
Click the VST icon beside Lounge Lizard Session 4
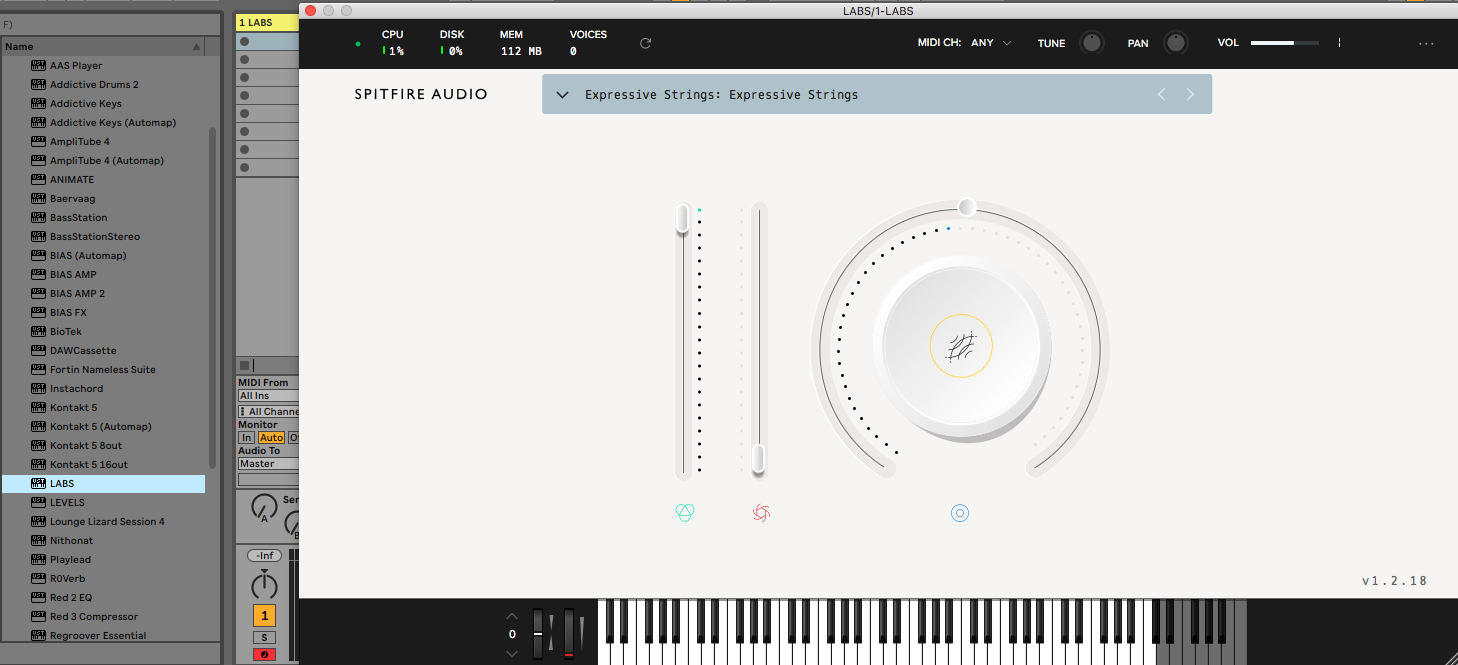38,521
